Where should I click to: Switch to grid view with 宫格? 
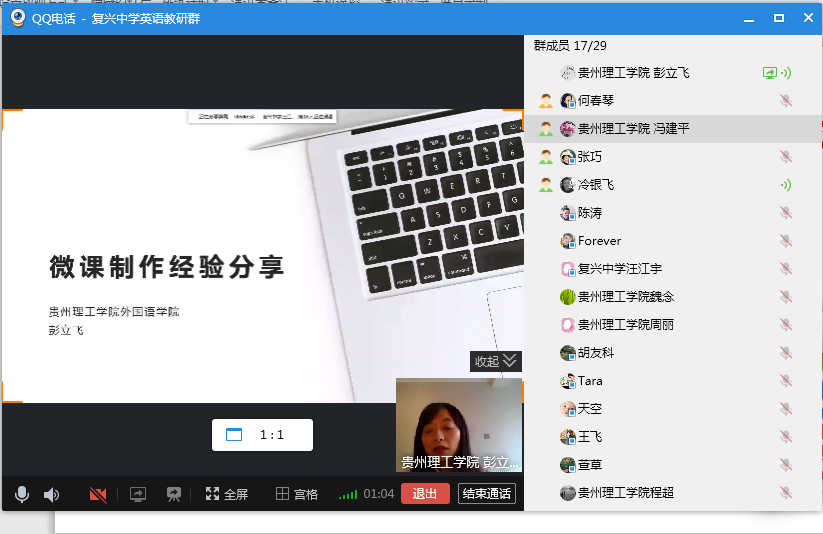click(297, 494)
